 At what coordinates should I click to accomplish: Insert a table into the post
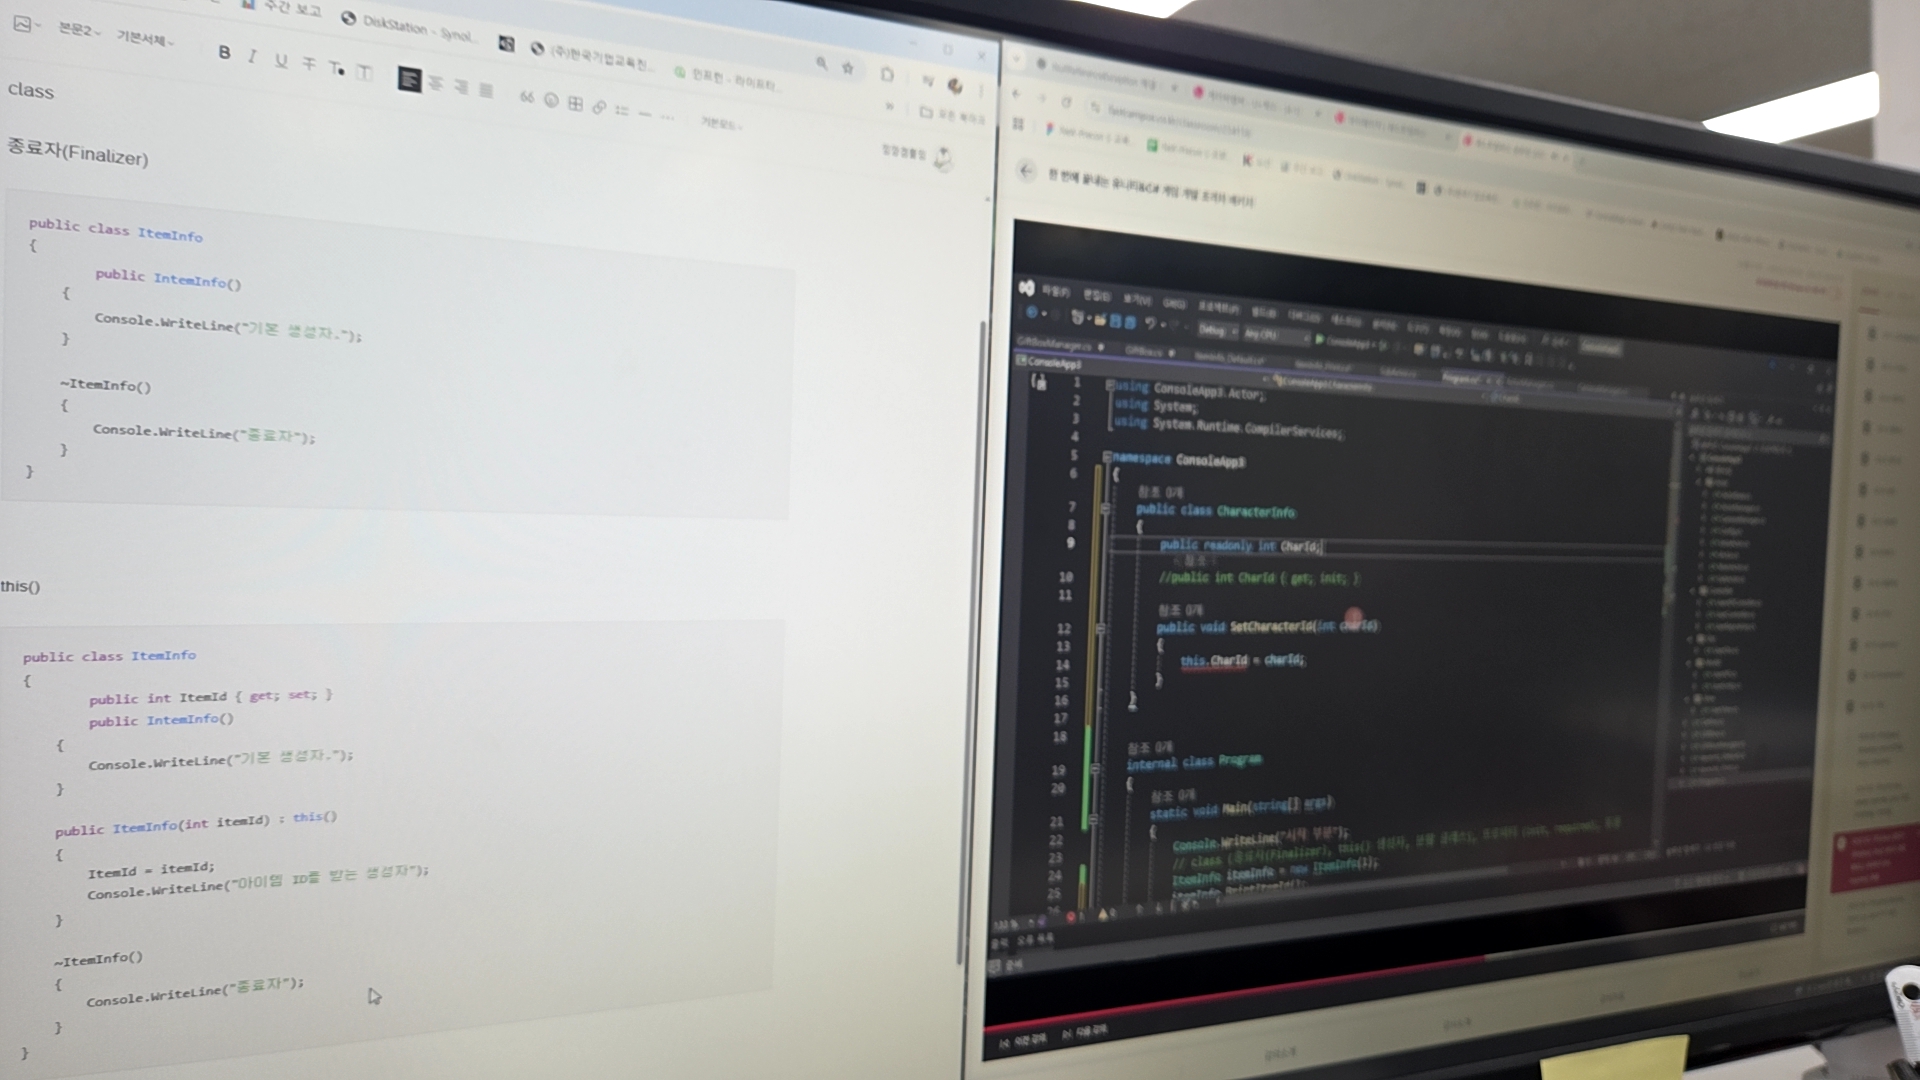click(x=575, y=104)
